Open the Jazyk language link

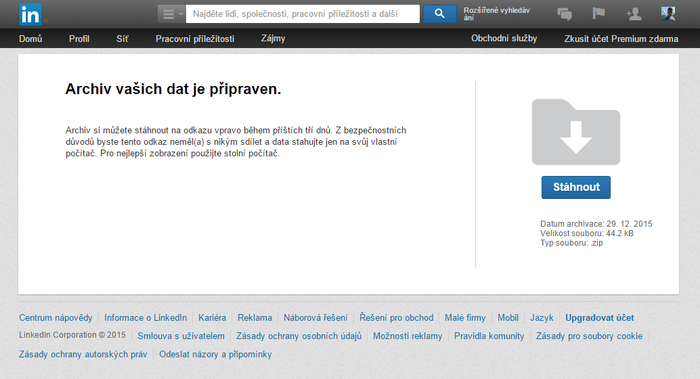[x=542, y=318]
